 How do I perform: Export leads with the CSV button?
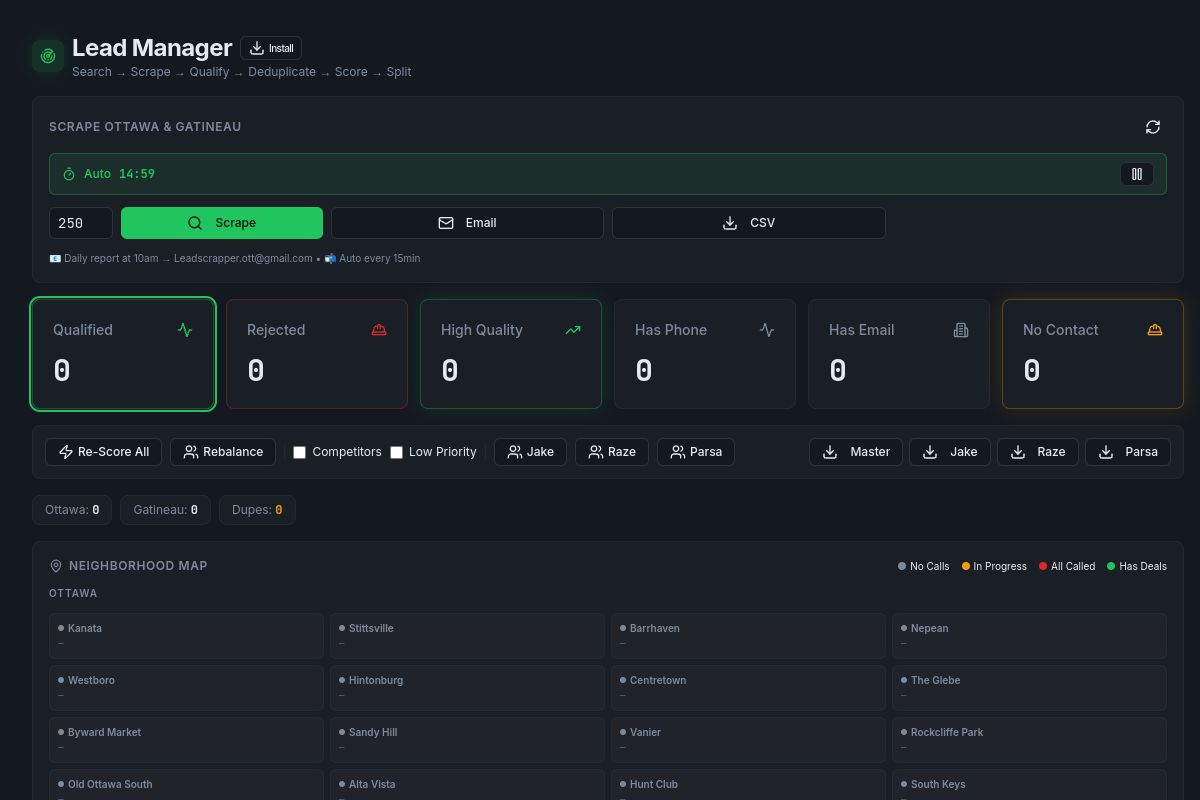pyautogui.click(x=749, y=223)
